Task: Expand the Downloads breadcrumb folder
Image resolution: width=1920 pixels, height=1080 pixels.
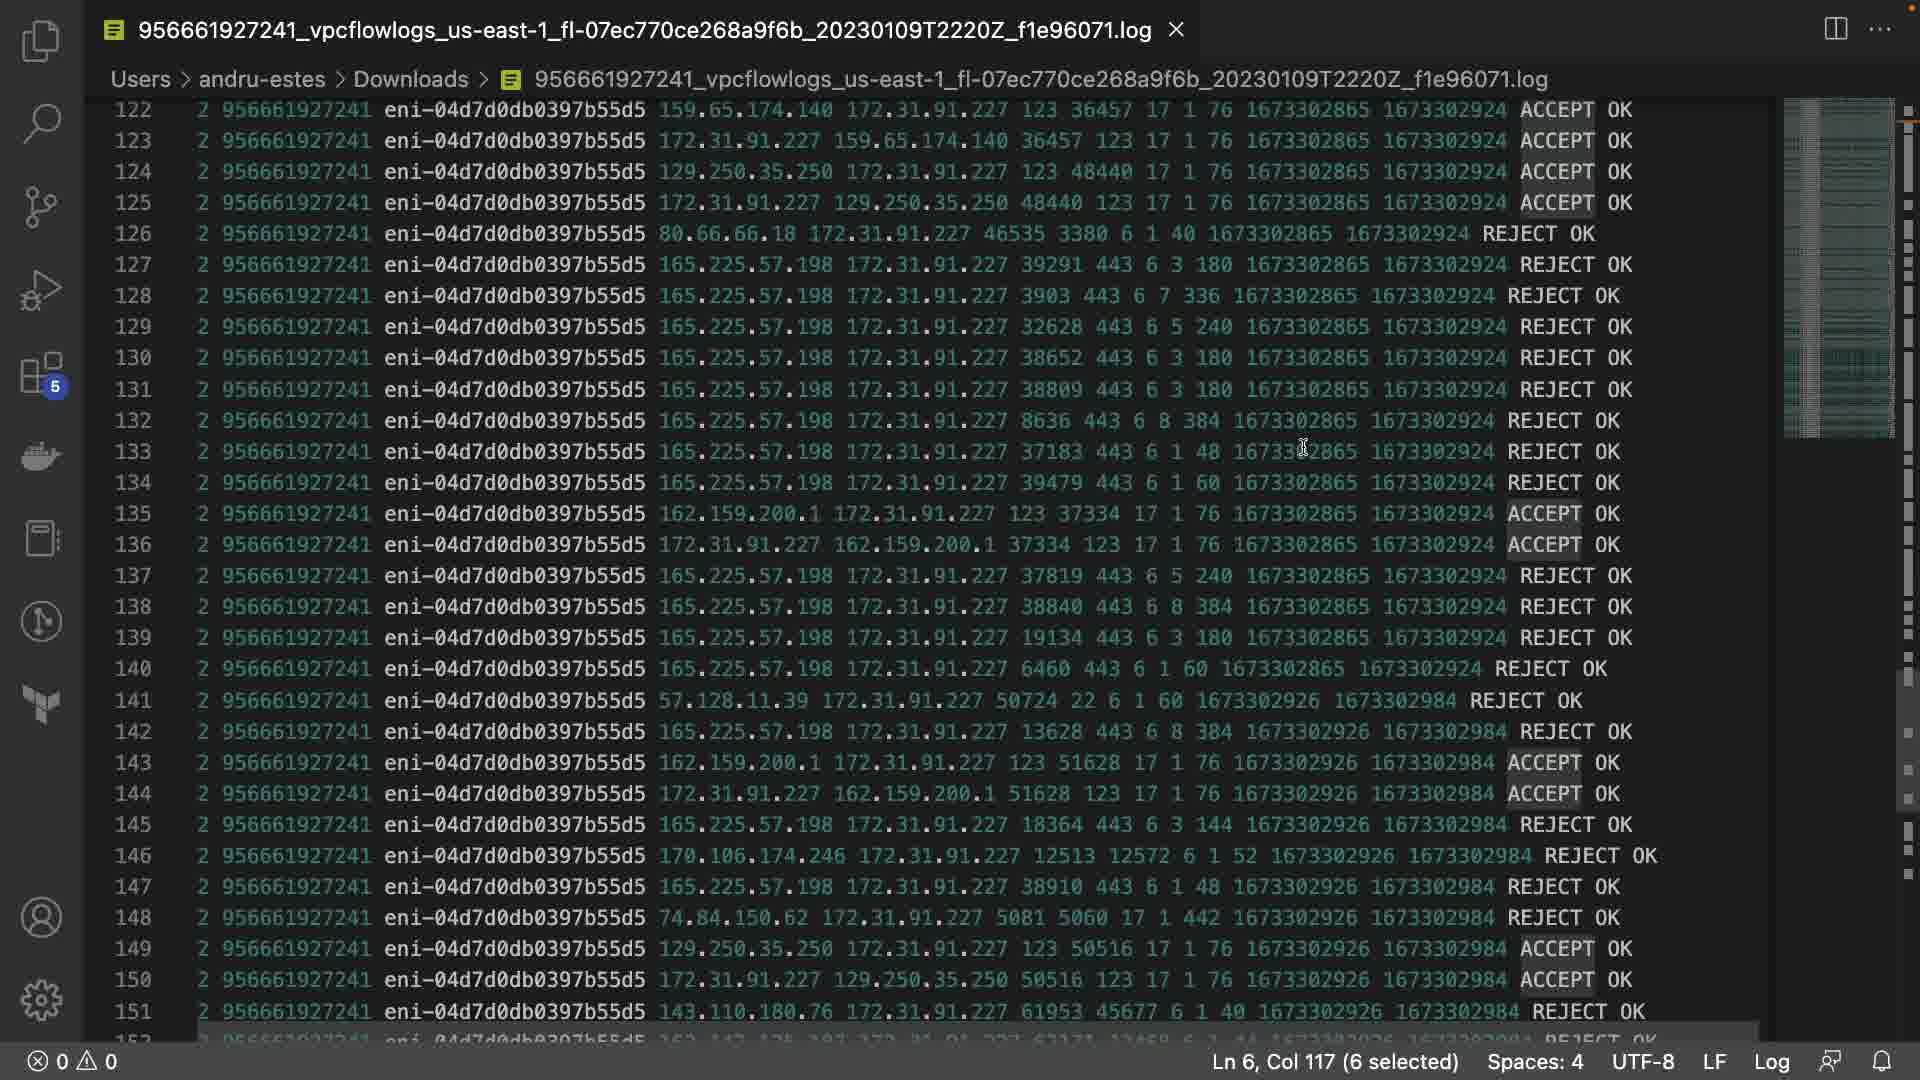Action: click(x=410, y=79)
